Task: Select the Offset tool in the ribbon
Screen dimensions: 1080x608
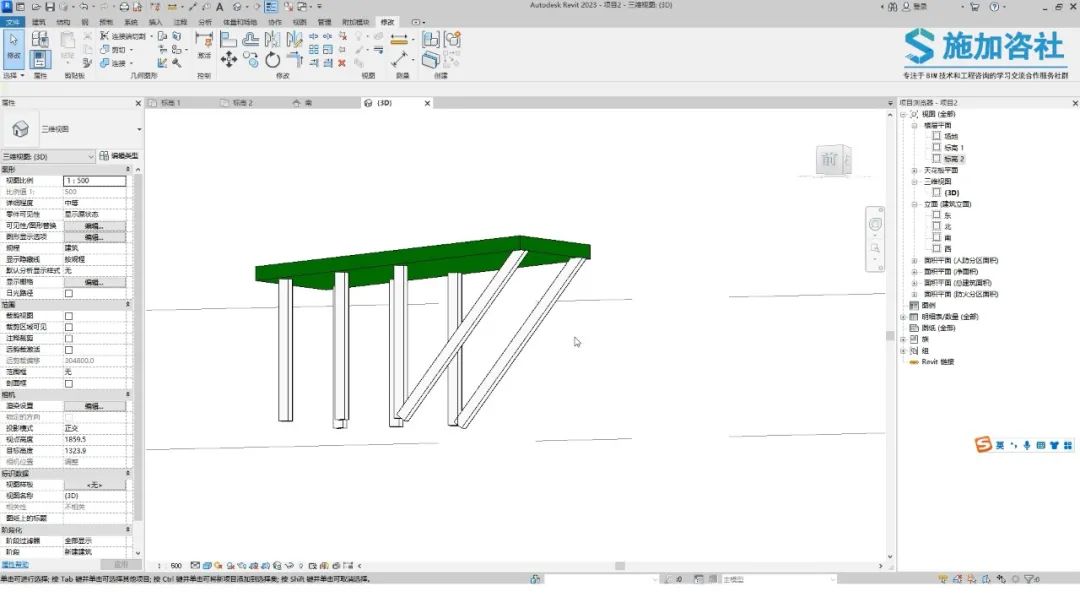Action: [251, 39]
